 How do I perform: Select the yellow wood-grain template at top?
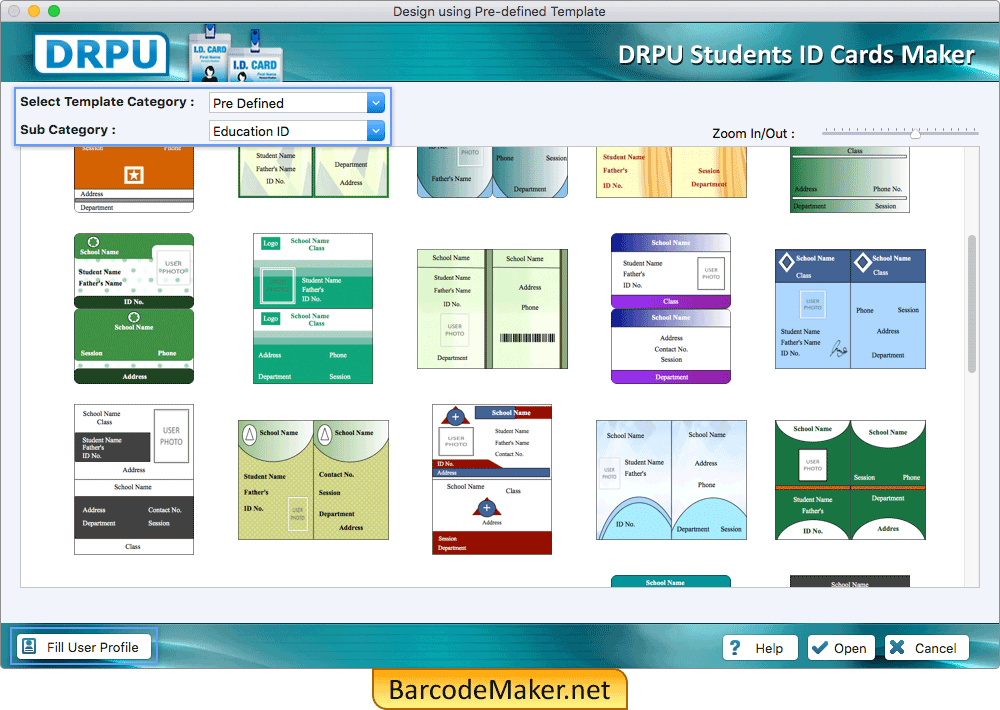point(671,172)
